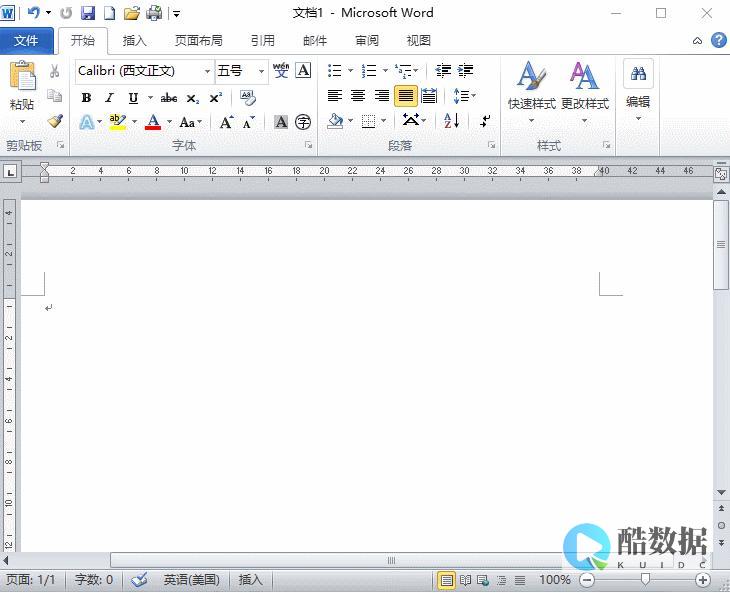
Task: Open underline style dropdown arrow
Action: tap(150, 98)
